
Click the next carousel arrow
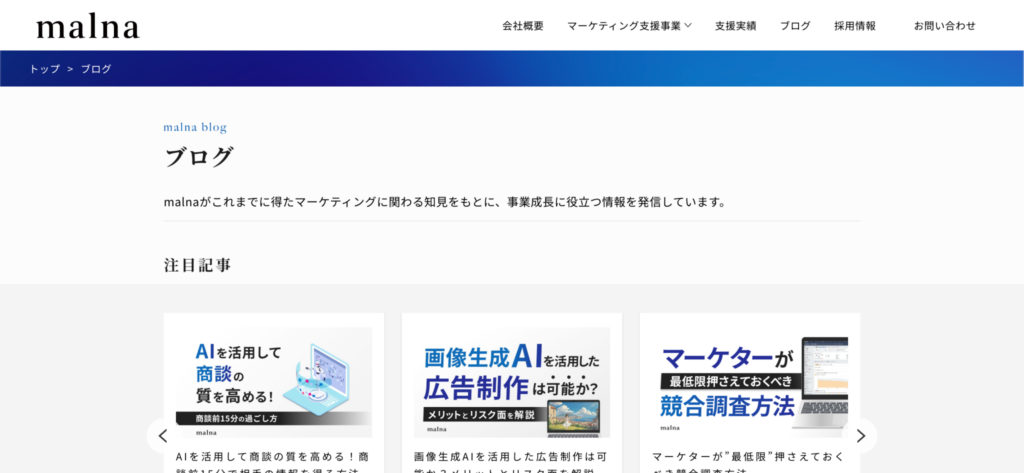(860, 436)
